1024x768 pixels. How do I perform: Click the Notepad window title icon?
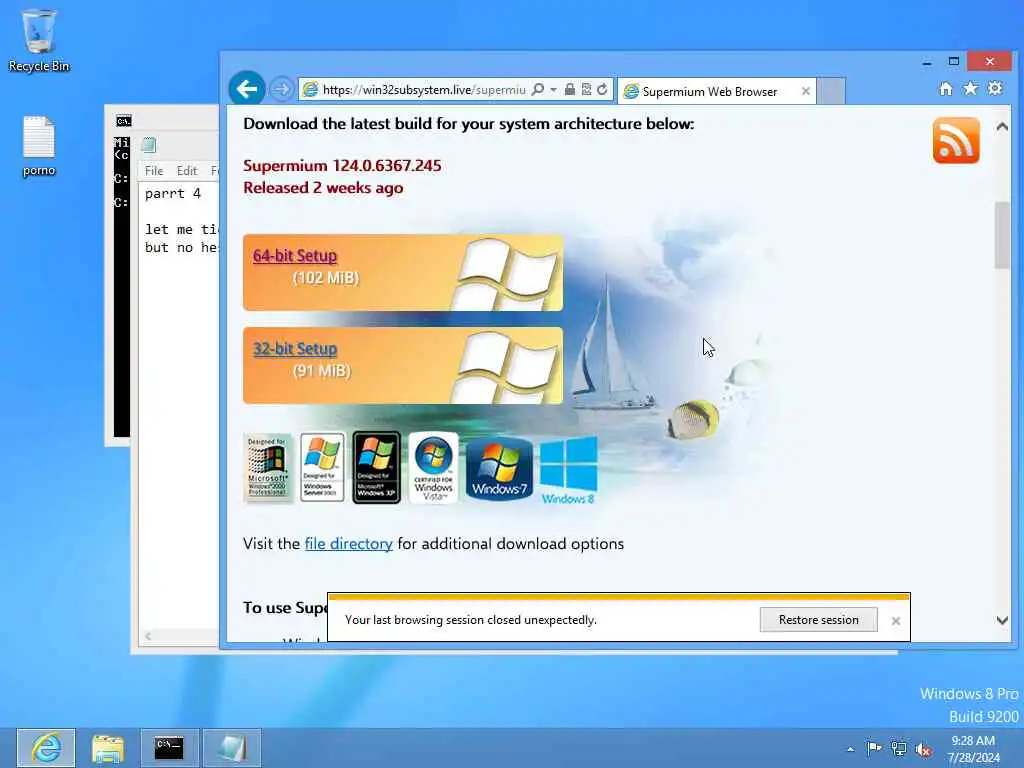click(x=149, y=145)
